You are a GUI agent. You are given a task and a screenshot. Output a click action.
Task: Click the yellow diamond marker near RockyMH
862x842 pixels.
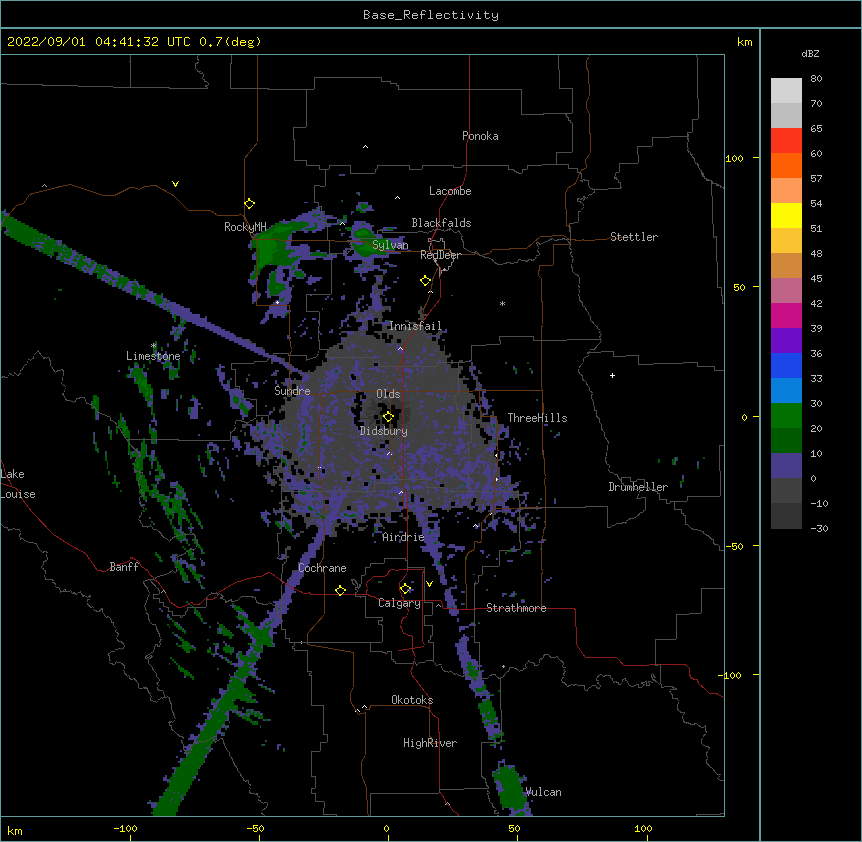click(250, 204)
